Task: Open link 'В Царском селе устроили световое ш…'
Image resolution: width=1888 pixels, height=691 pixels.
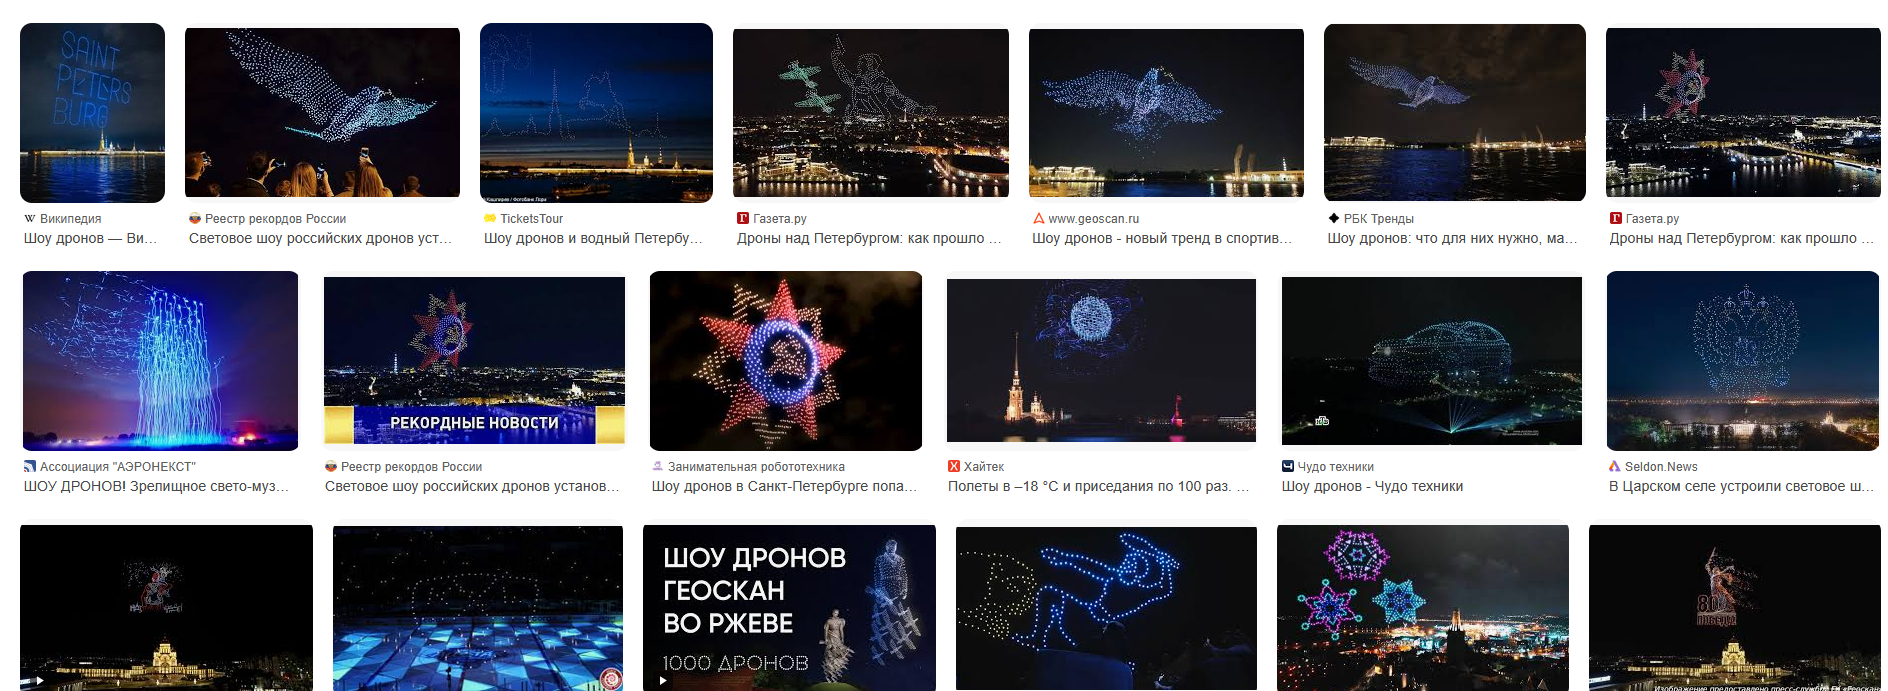Action: coord(1742,487)
